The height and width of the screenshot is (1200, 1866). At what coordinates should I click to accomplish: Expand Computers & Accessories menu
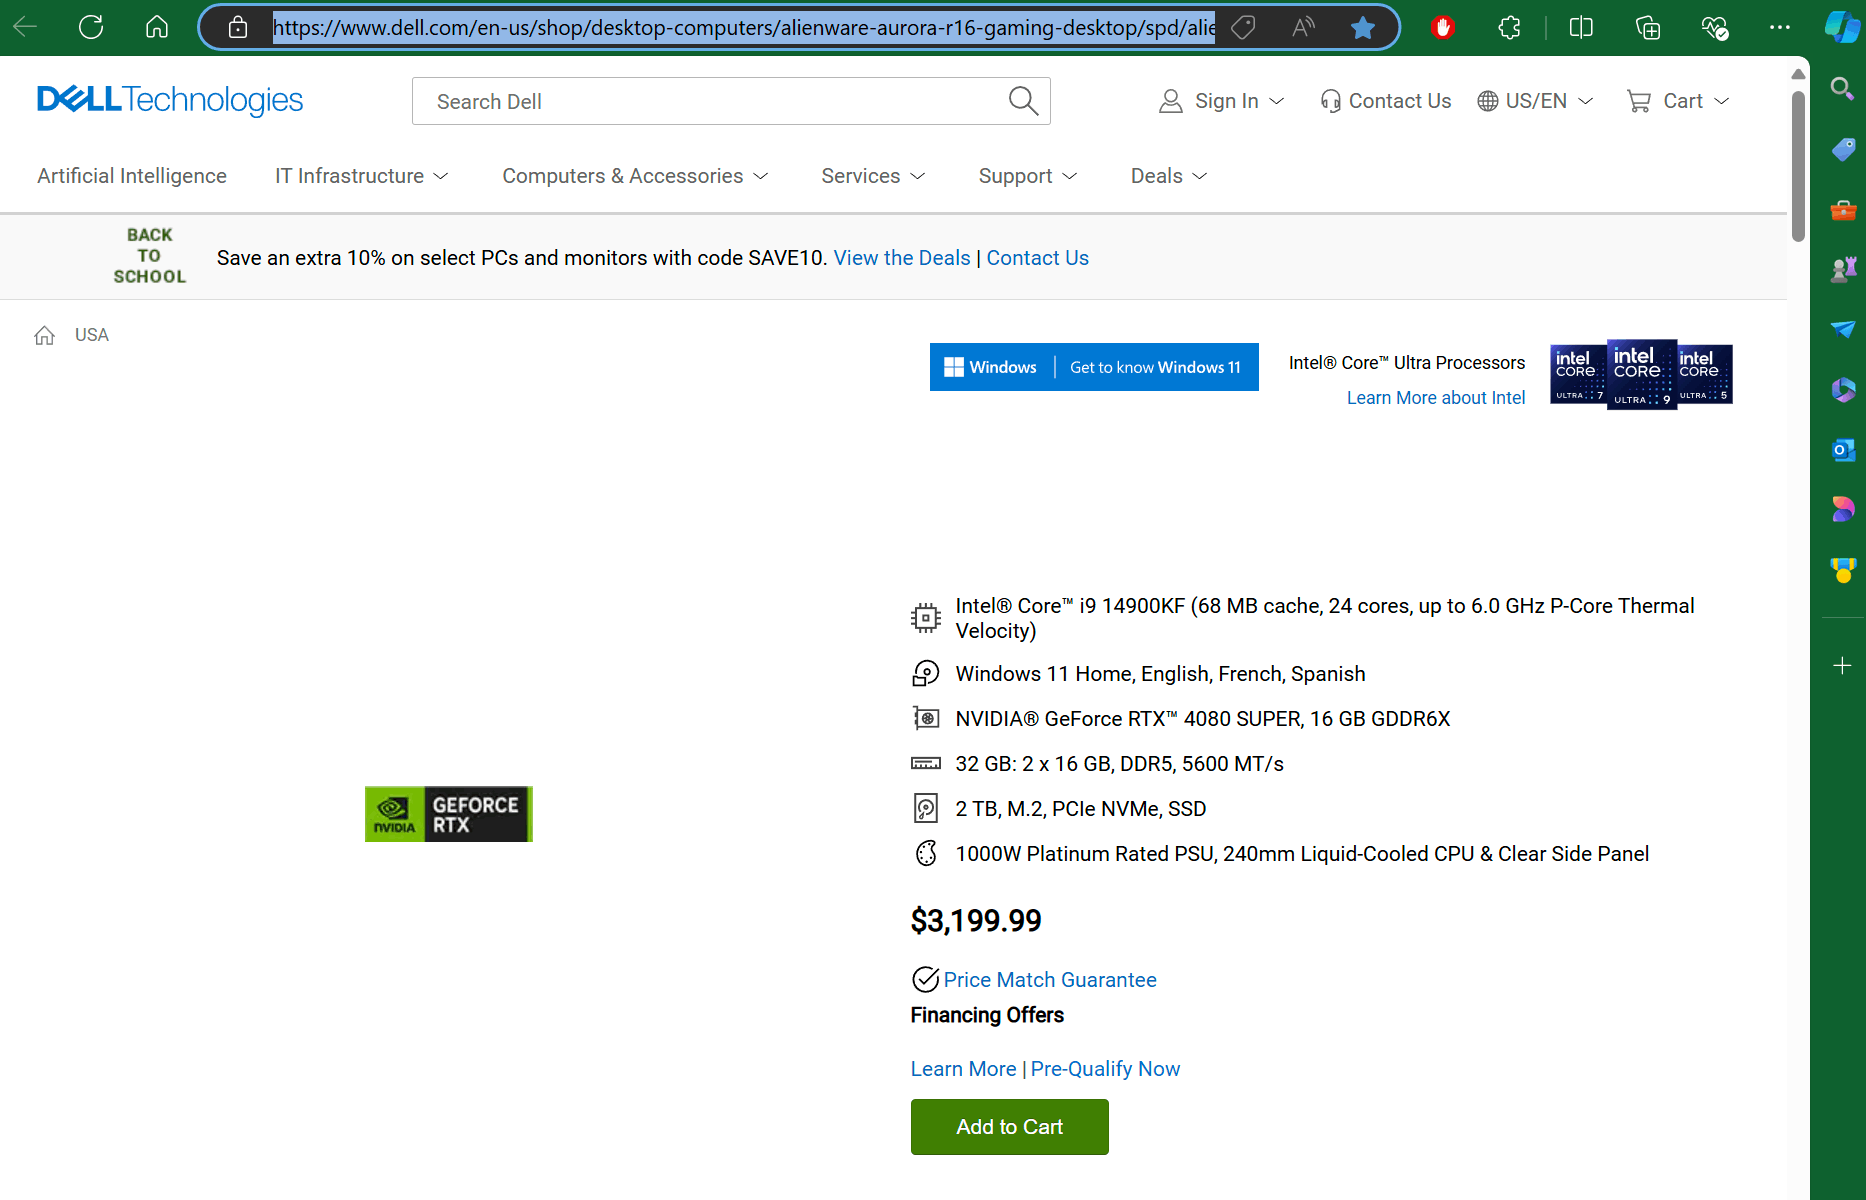pyautogui.click(x=636, y=176)
